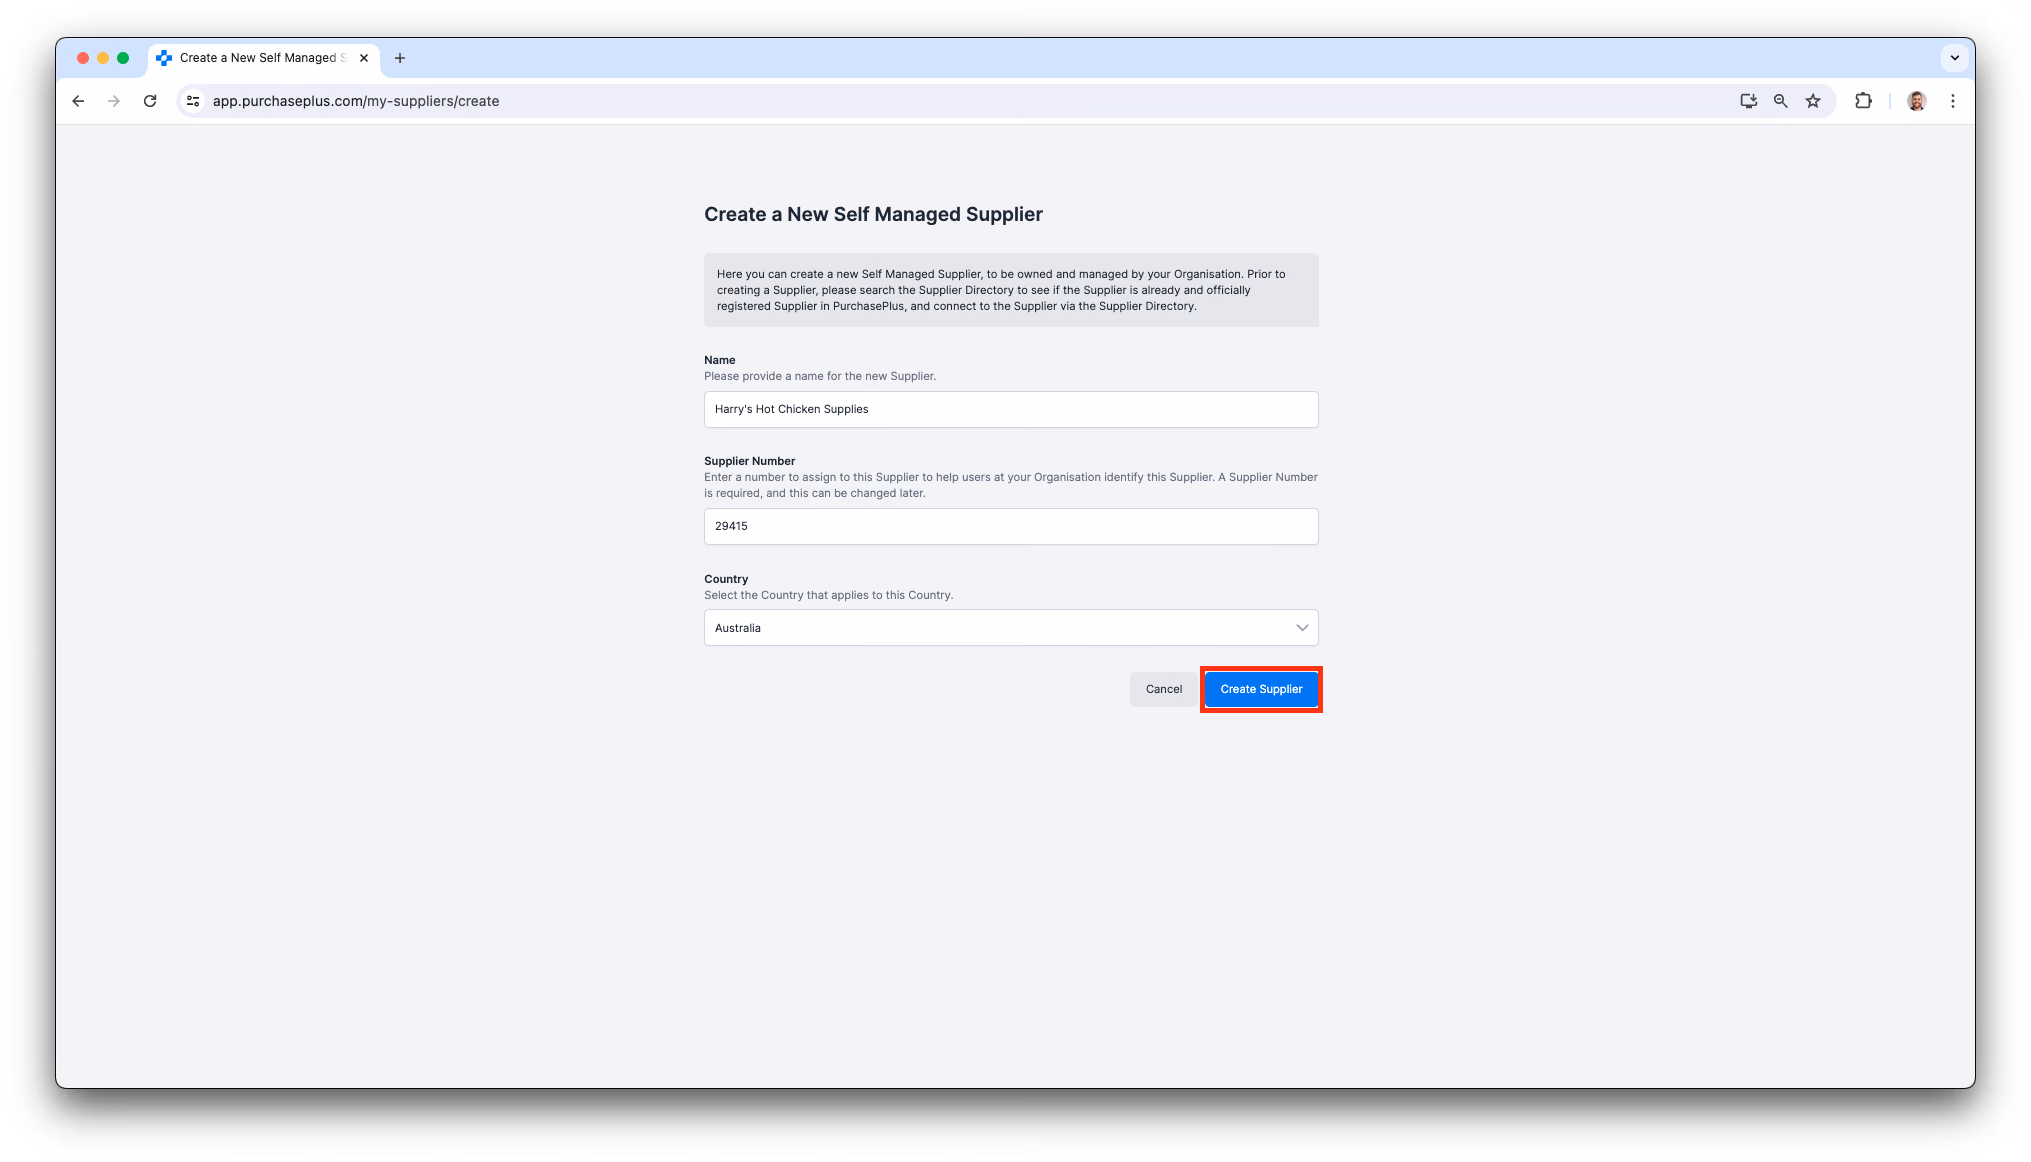Reload the page with the refresh icon
2031x1162 pixels.
[x=150, y=101]
